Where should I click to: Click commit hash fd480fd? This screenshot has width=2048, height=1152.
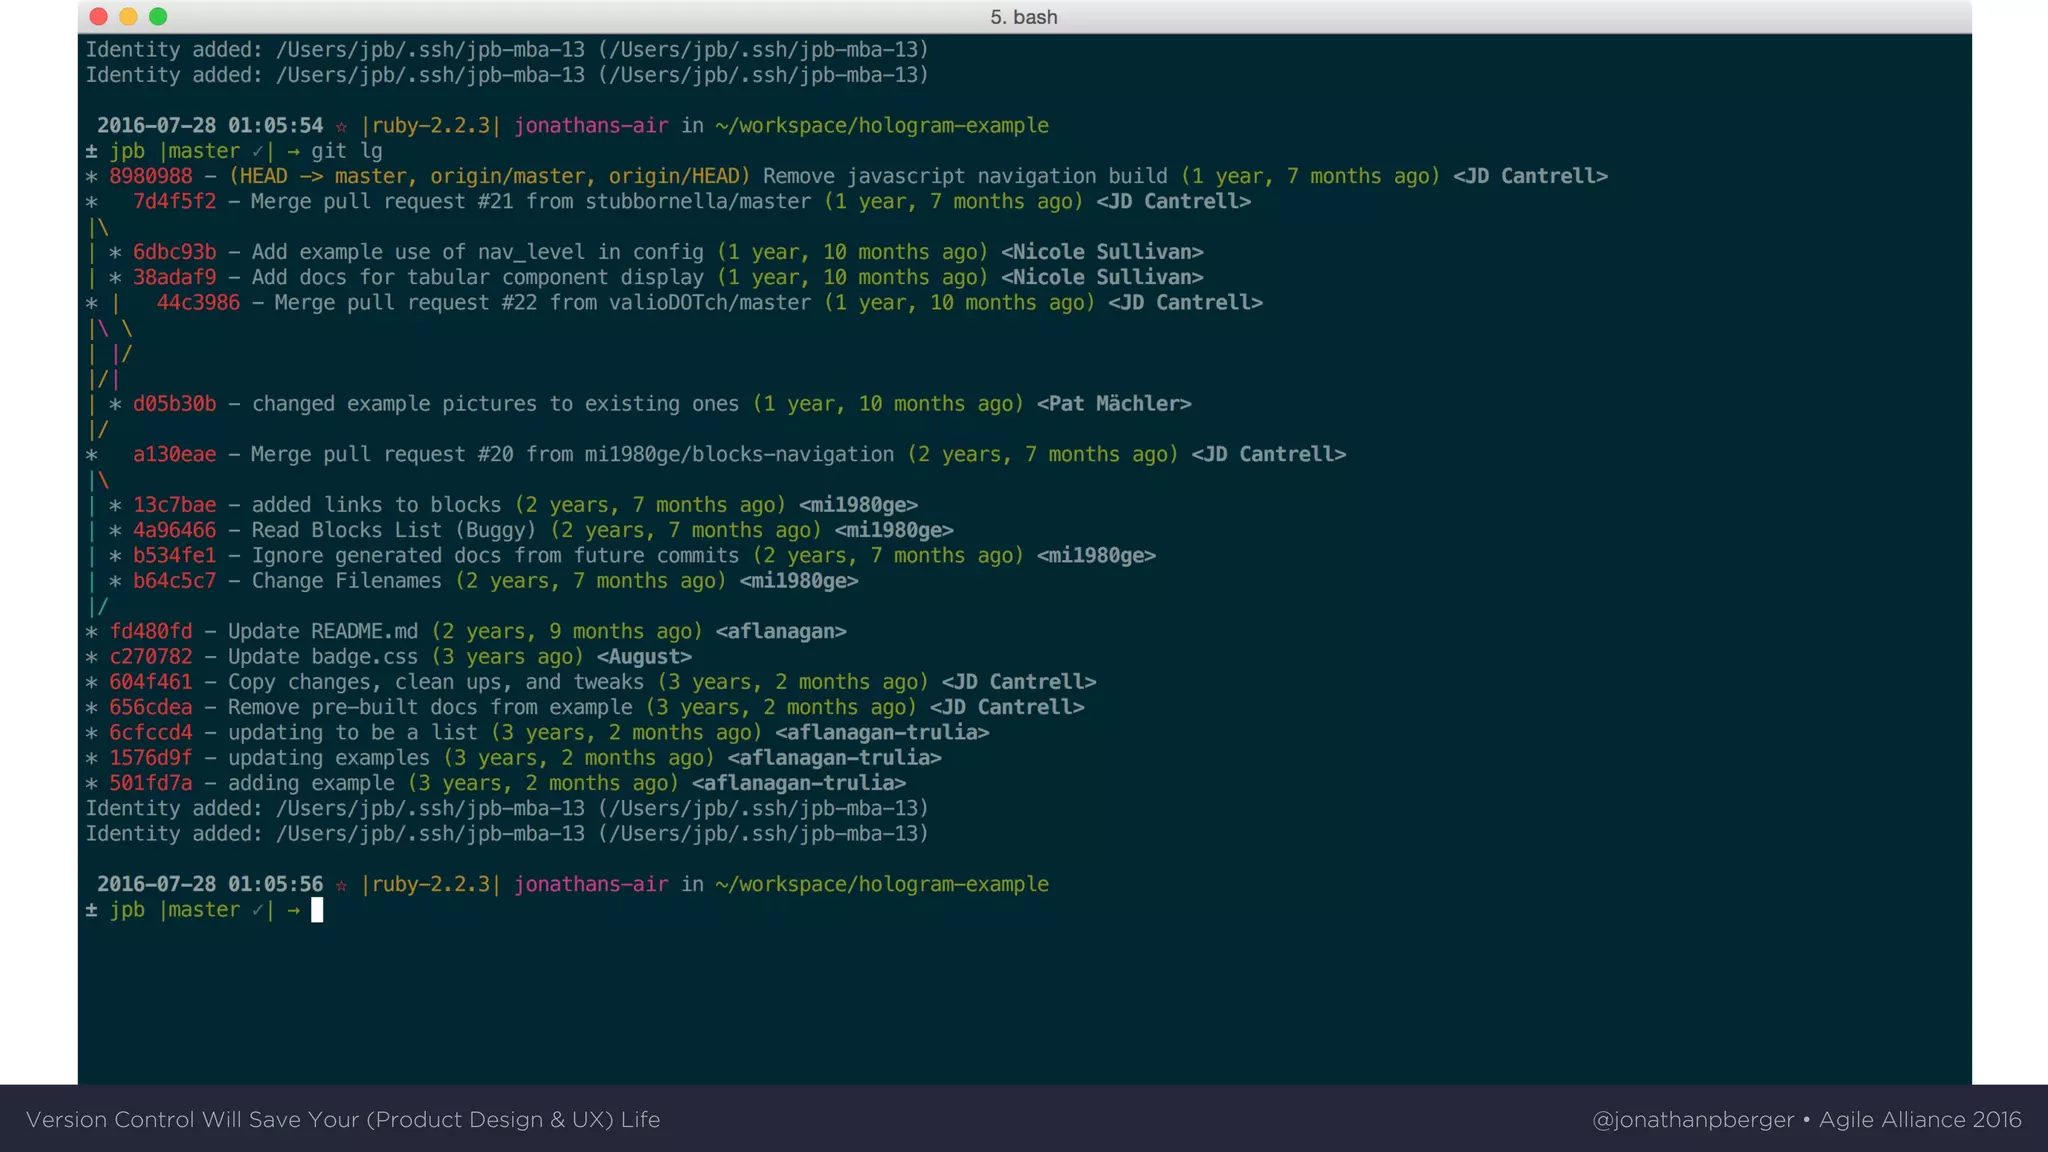point(151,631)
